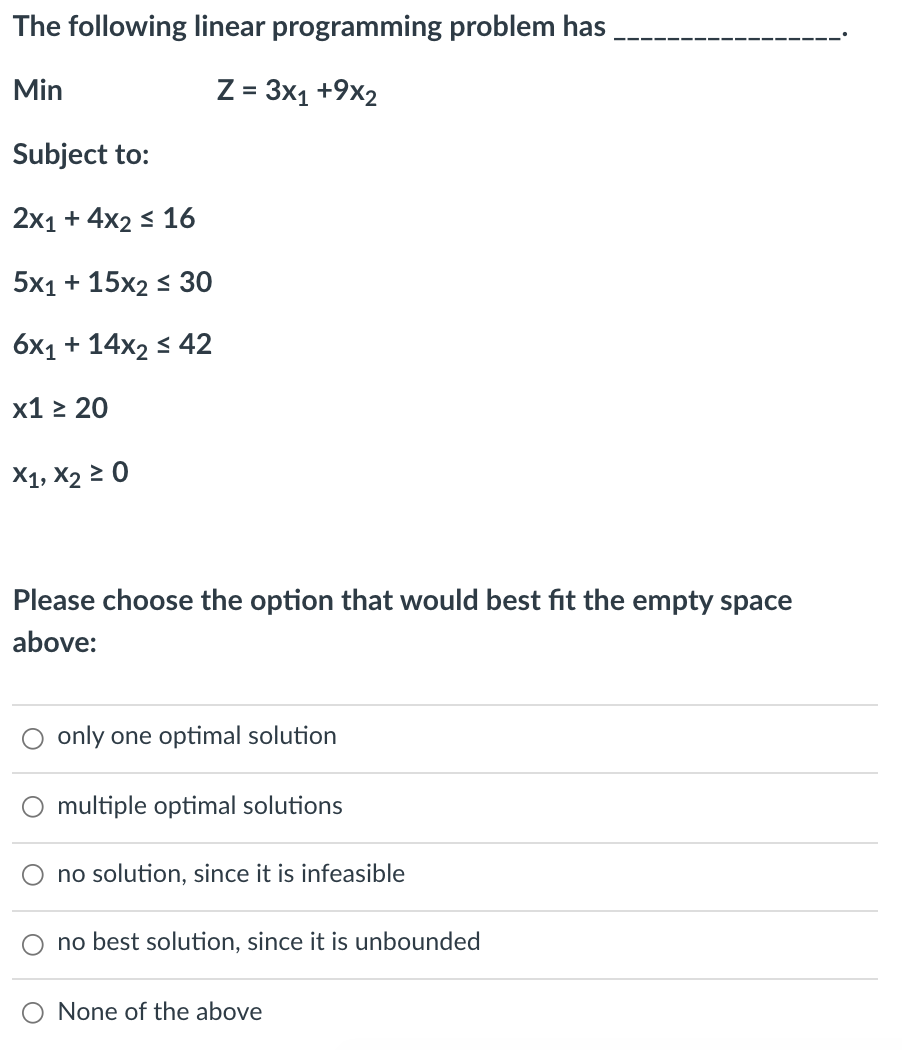Viewport: 902px width, 1050px height.
Task: Select the "None of the above" radio button
Action: (33, 1012)
